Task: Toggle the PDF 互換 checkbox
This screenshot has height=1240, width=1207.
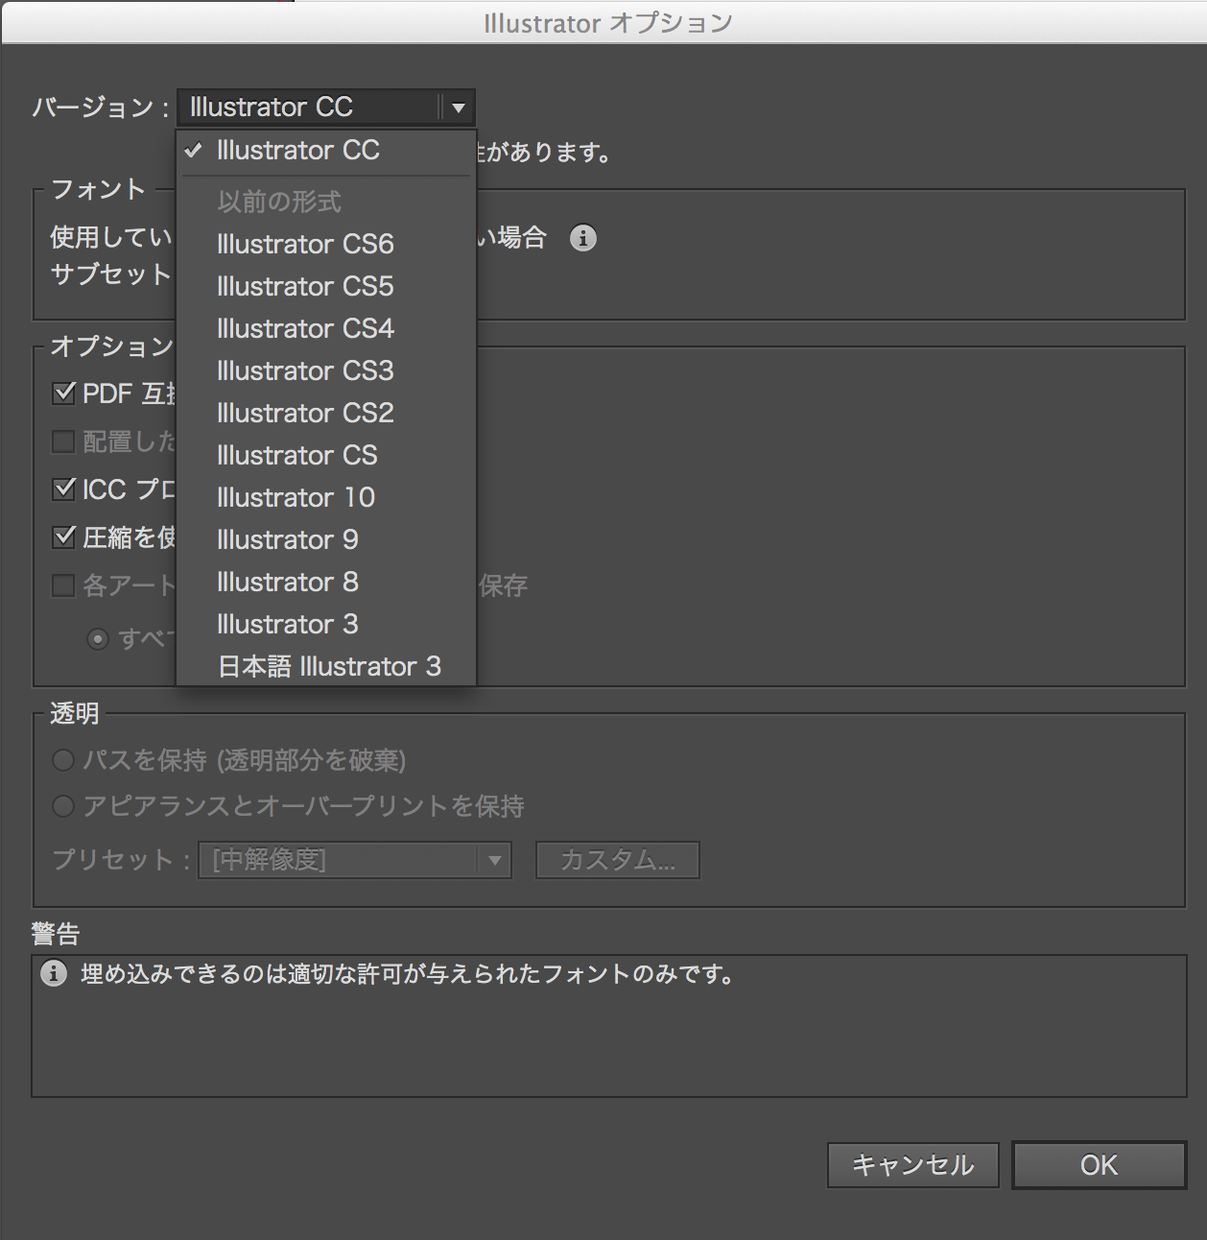Action: (64, 393)
